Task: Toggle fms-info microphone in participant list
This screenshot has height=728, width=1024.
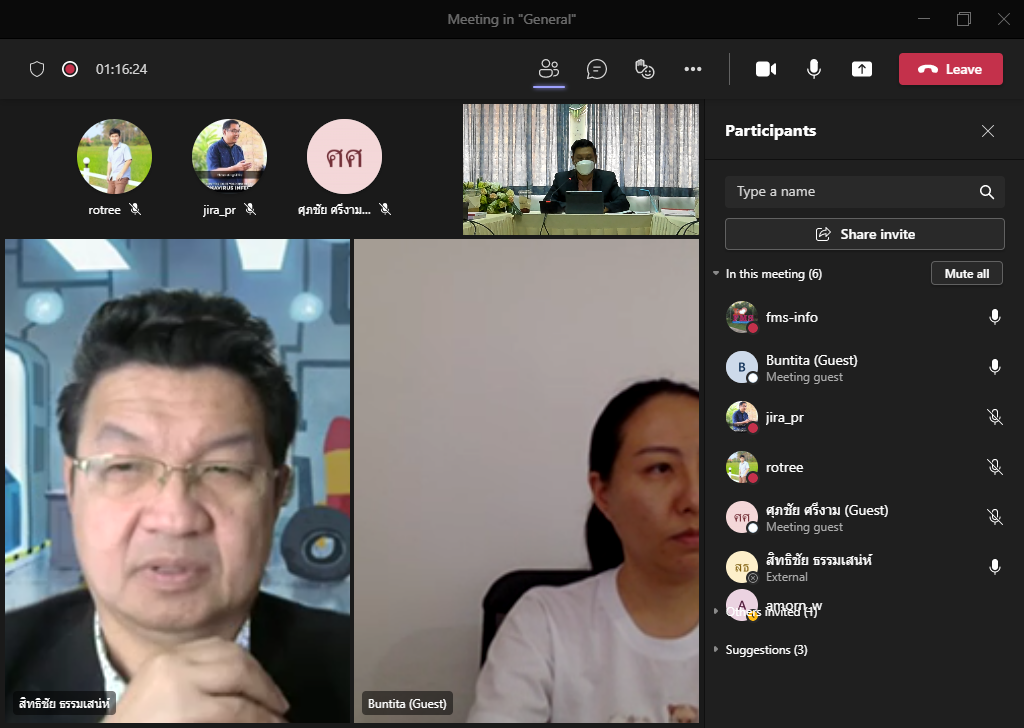Action: [x=994, y=317]
